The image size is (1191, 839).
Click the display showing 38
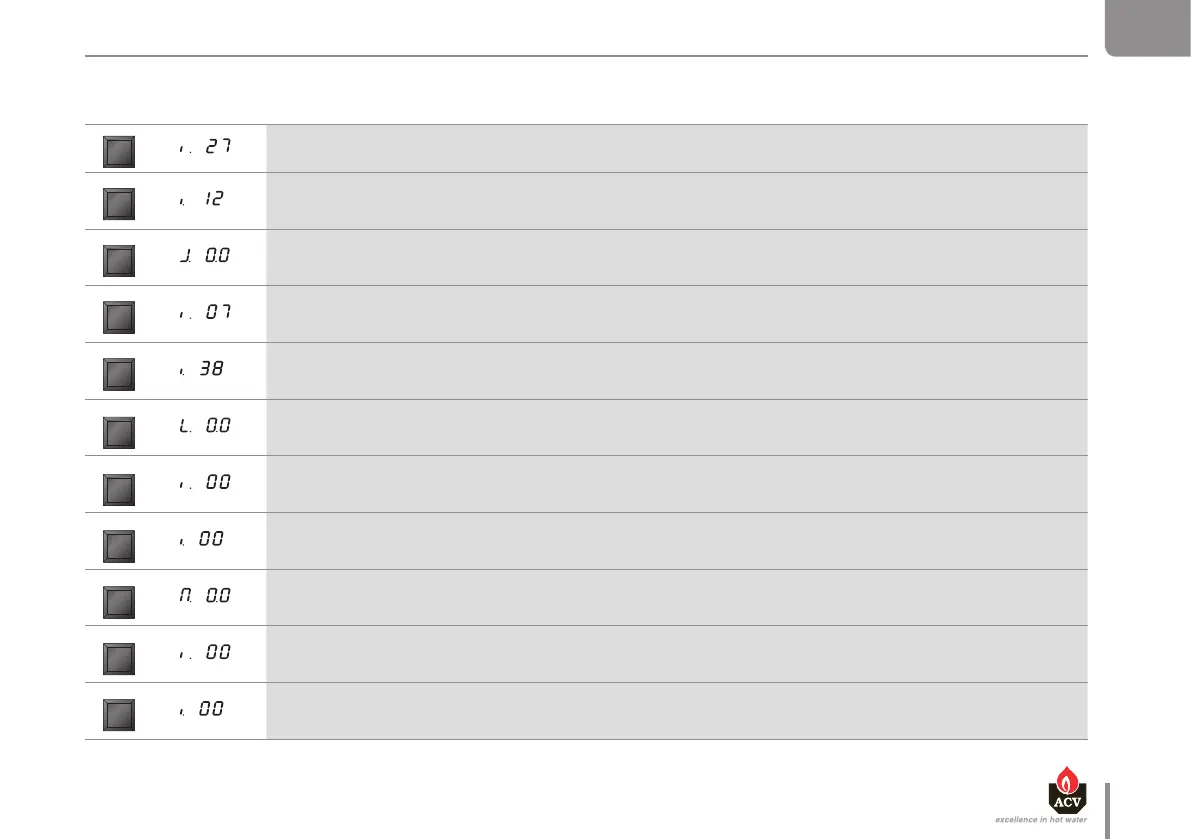[x=202, y=370]
